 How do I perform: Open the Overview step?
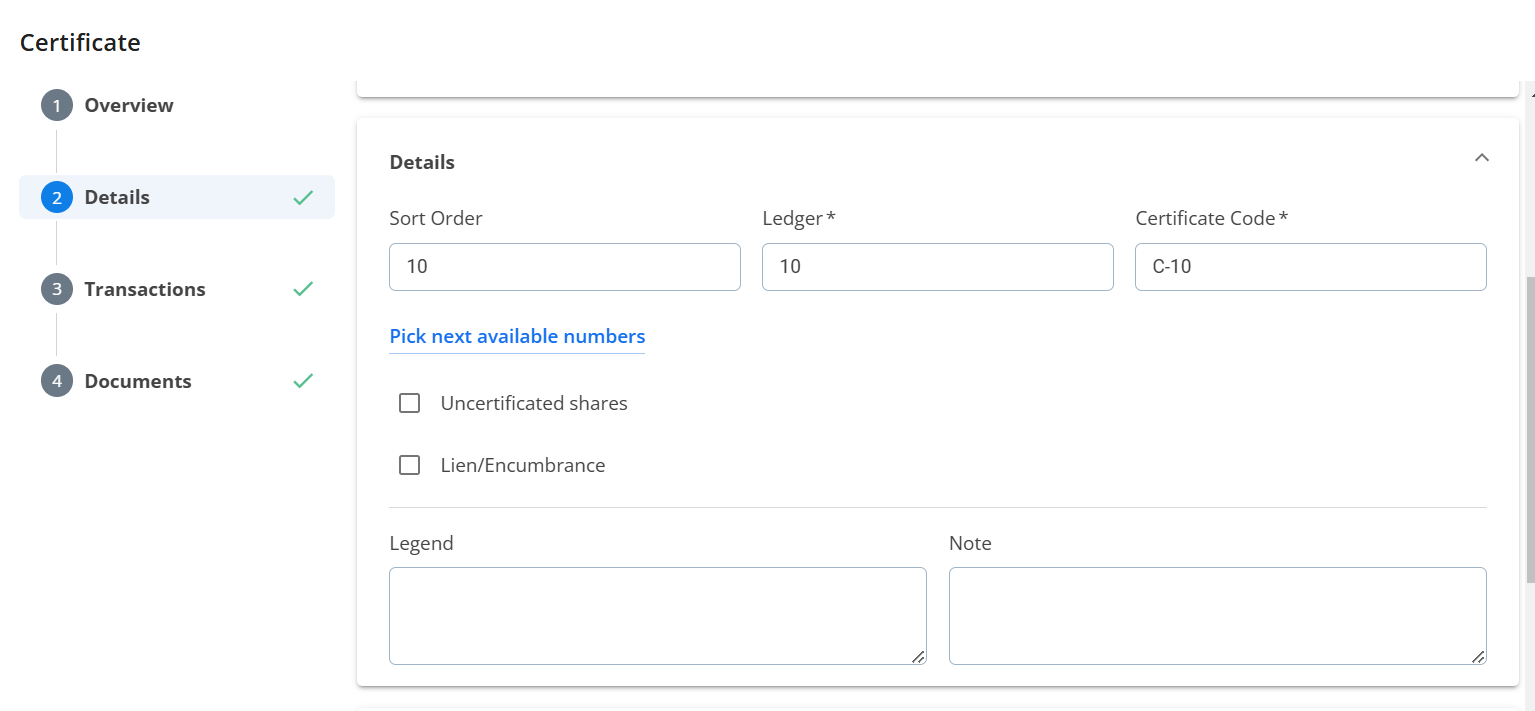click(x=129, y=106)
